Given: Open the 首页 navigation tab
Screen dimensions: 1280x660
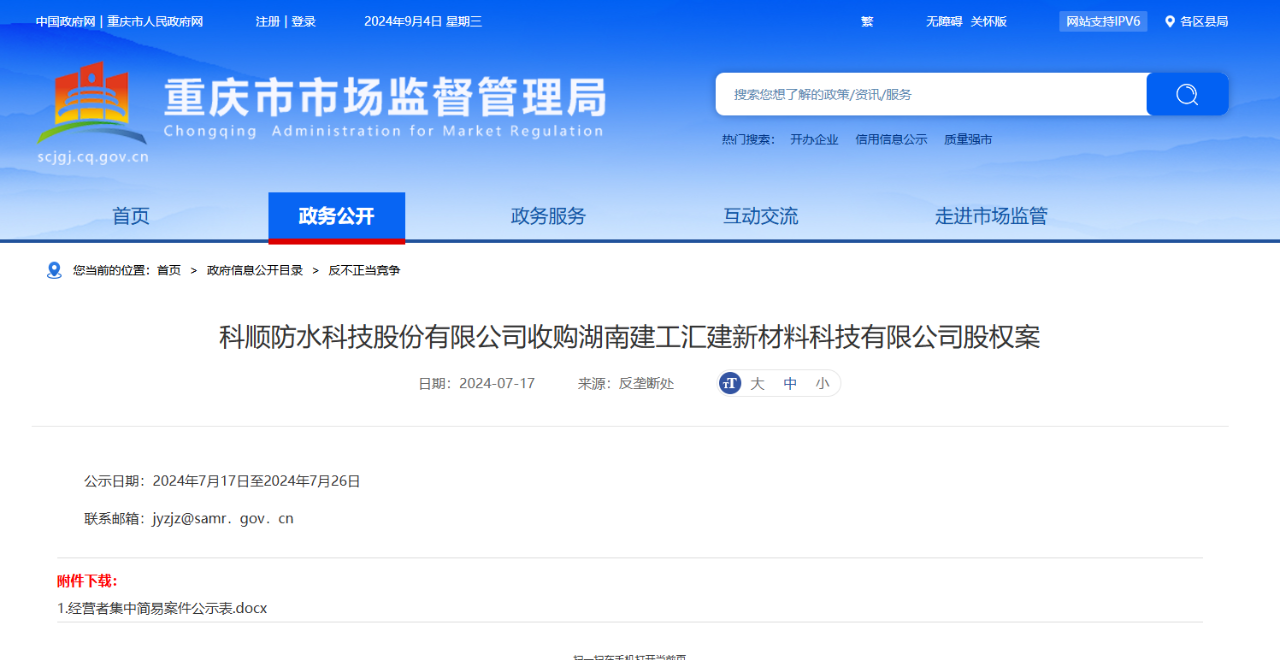Looking at the screenshot, I should point(131,216).
